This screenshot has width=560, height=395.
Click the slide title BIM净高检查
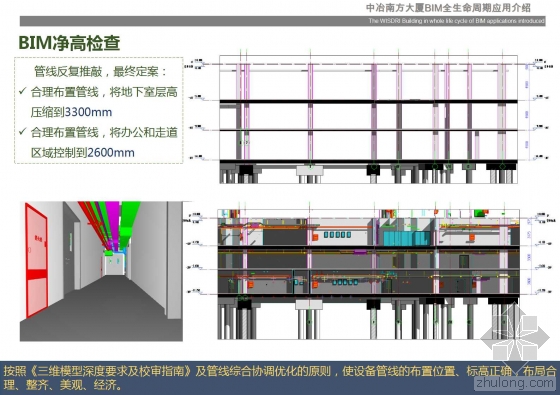coord(69,43)
